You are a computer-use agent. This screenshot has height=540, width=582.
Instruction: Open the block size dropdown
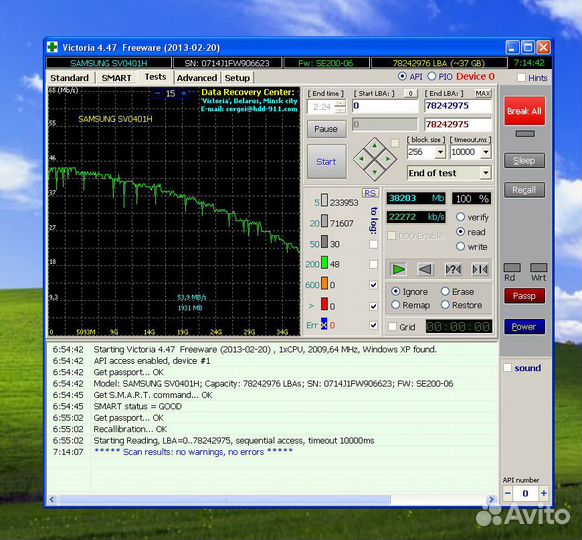(x=440, y=152)
